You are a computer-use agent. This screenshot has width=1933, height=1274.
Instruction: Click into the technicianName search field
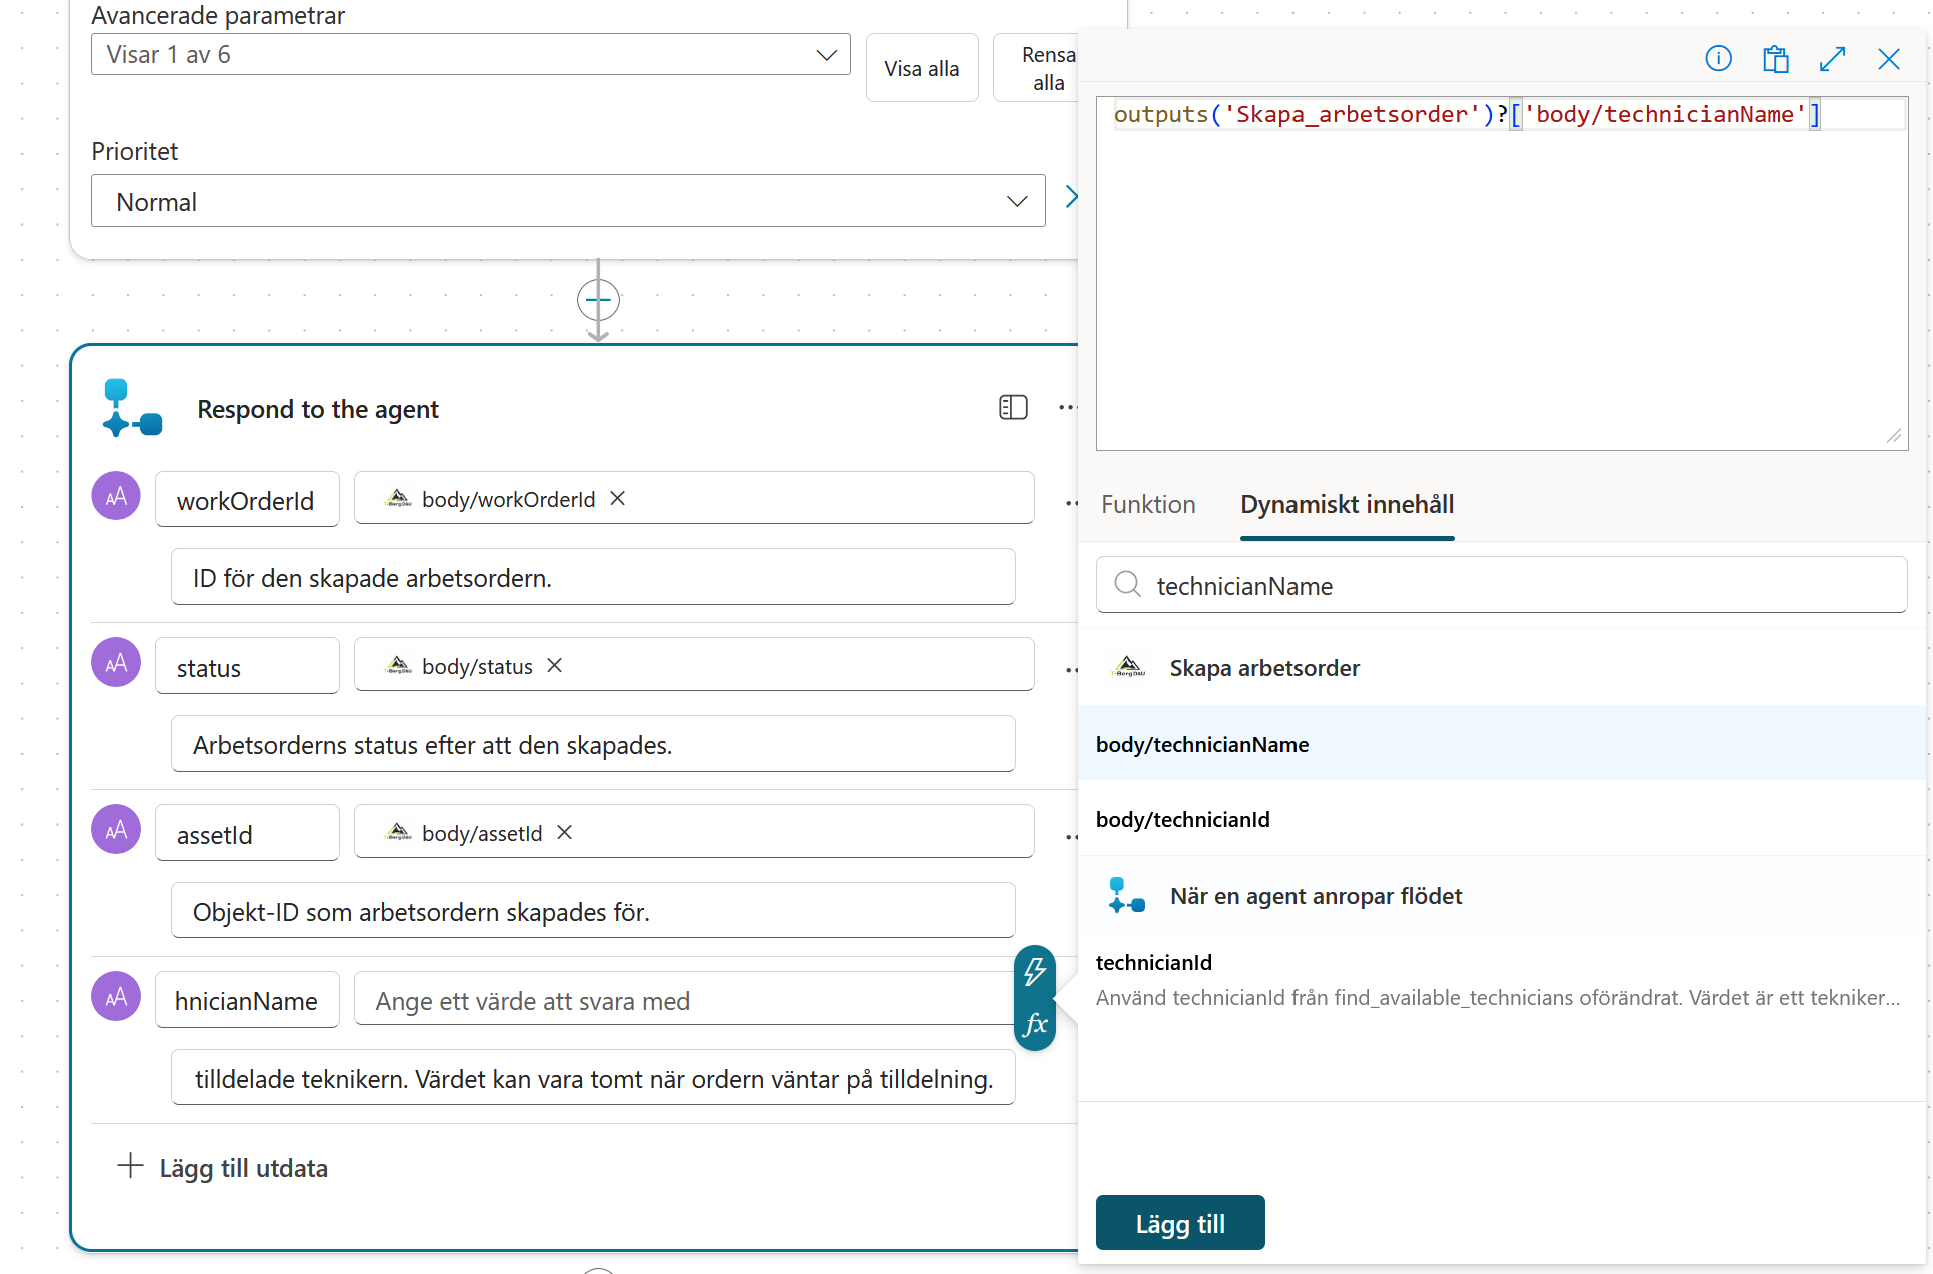(1502, 585)
